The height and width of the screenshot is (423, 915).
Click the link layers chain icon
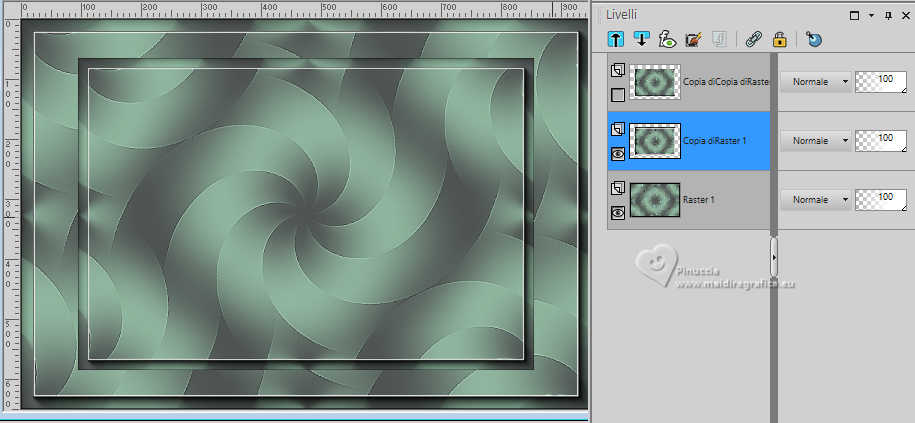point(754,39)
